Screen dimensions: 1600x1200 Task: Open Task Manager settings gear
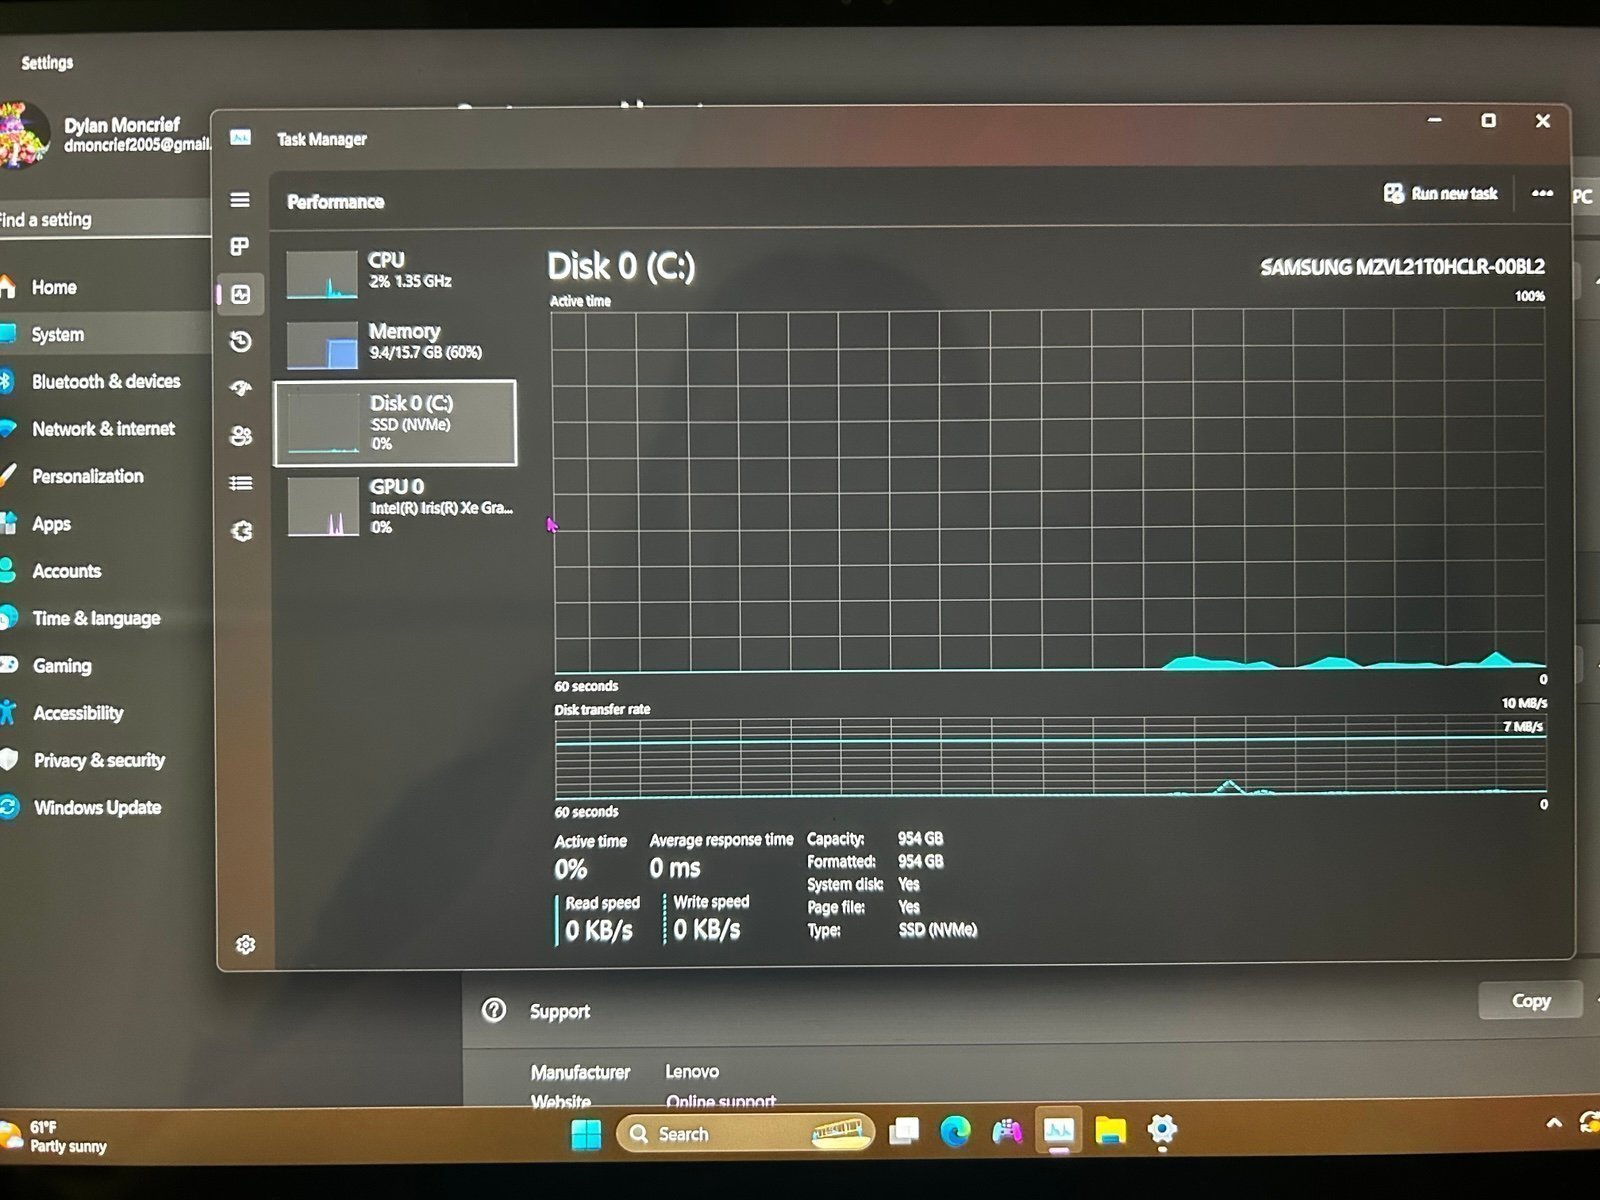(245, 945)
